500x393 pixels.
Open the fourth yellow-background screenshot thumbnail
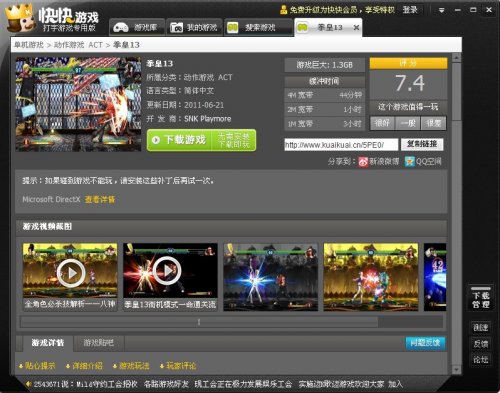point(371,277)
